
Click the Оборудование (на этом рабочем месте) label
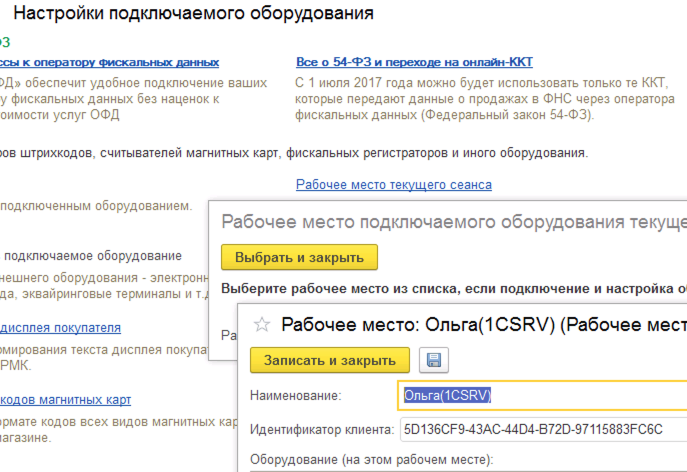click(x=372, y=460)
